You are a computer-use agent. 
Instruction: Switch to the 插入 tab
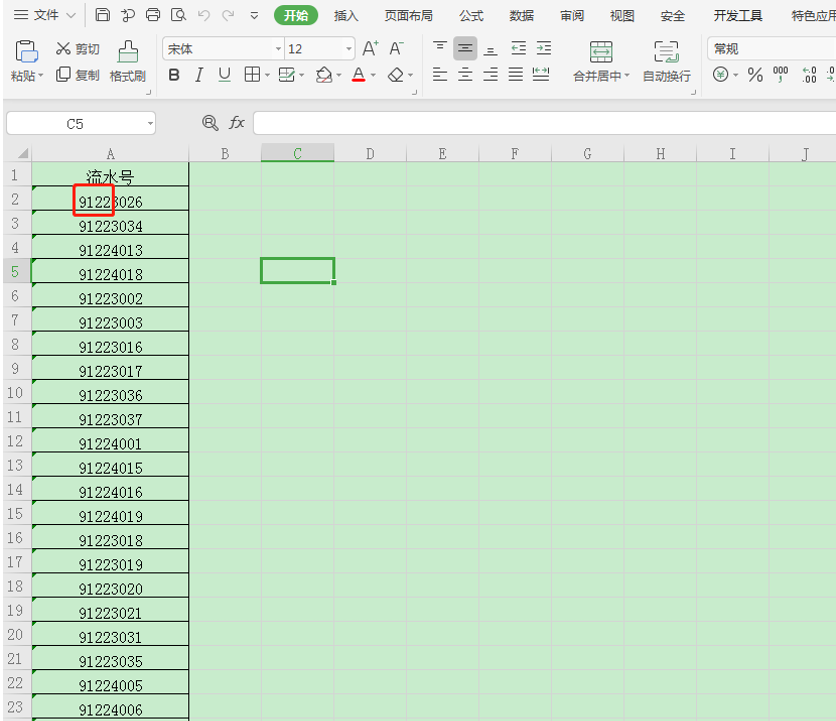[346, 15]
